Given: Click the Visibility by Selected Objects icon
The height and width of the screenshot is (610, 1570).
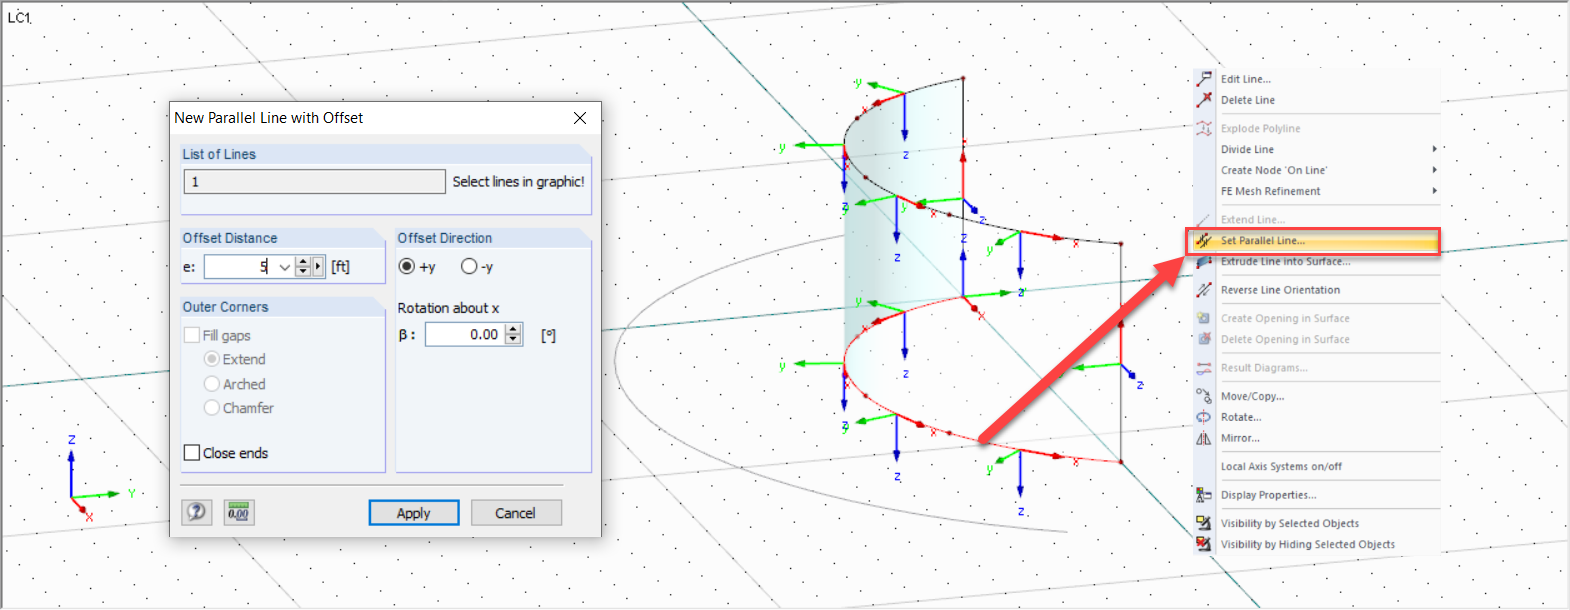Looking at the screenshot, I should point(1204,523).
